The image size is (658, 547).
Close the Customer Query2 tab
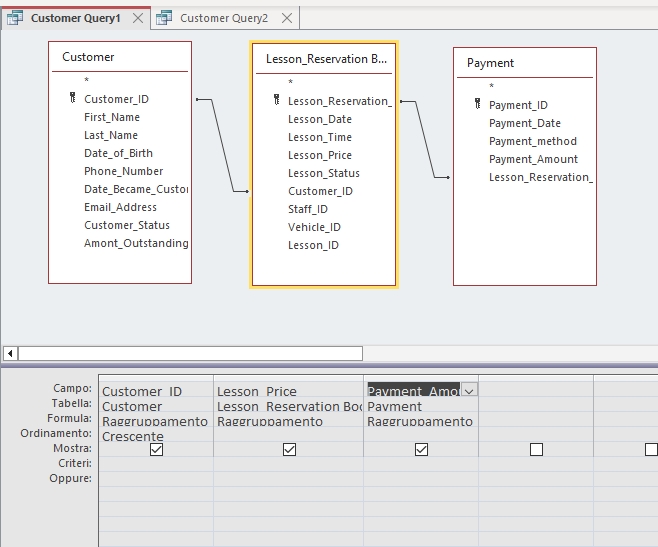tap(287, 18)
